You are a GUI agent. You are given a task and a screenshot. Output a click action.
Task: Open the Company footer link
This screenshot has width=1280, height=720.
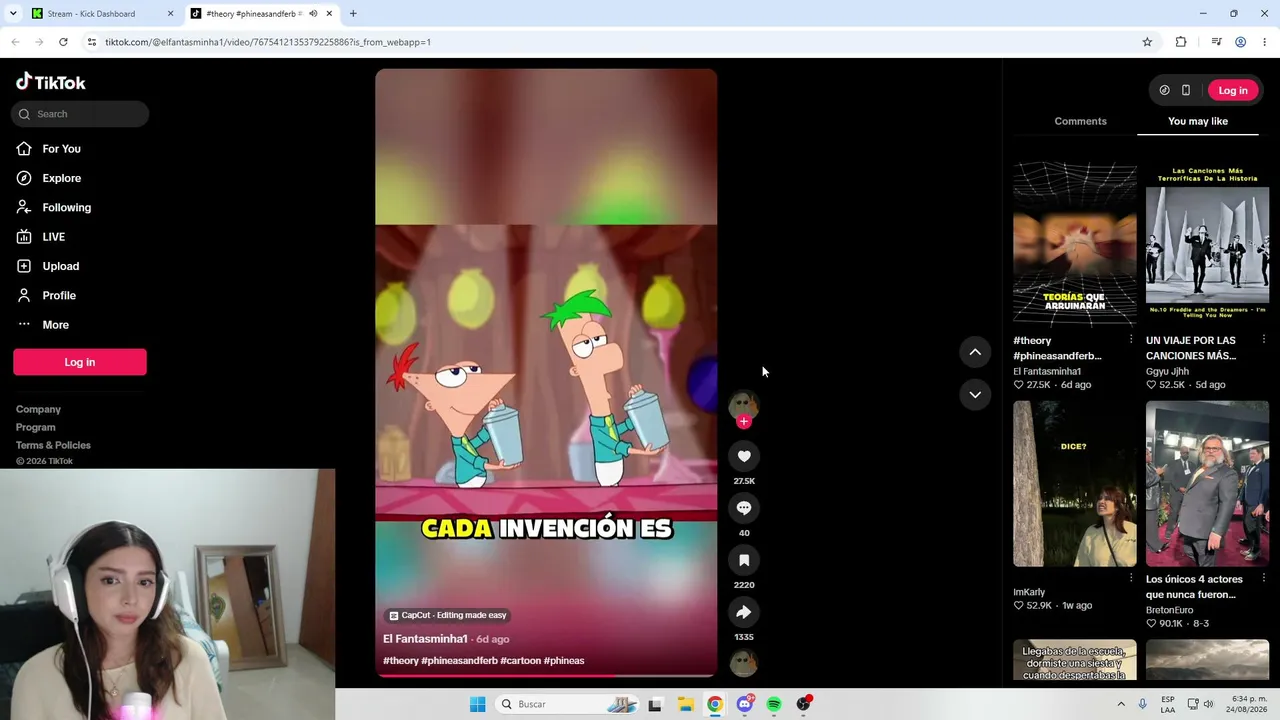38,409
